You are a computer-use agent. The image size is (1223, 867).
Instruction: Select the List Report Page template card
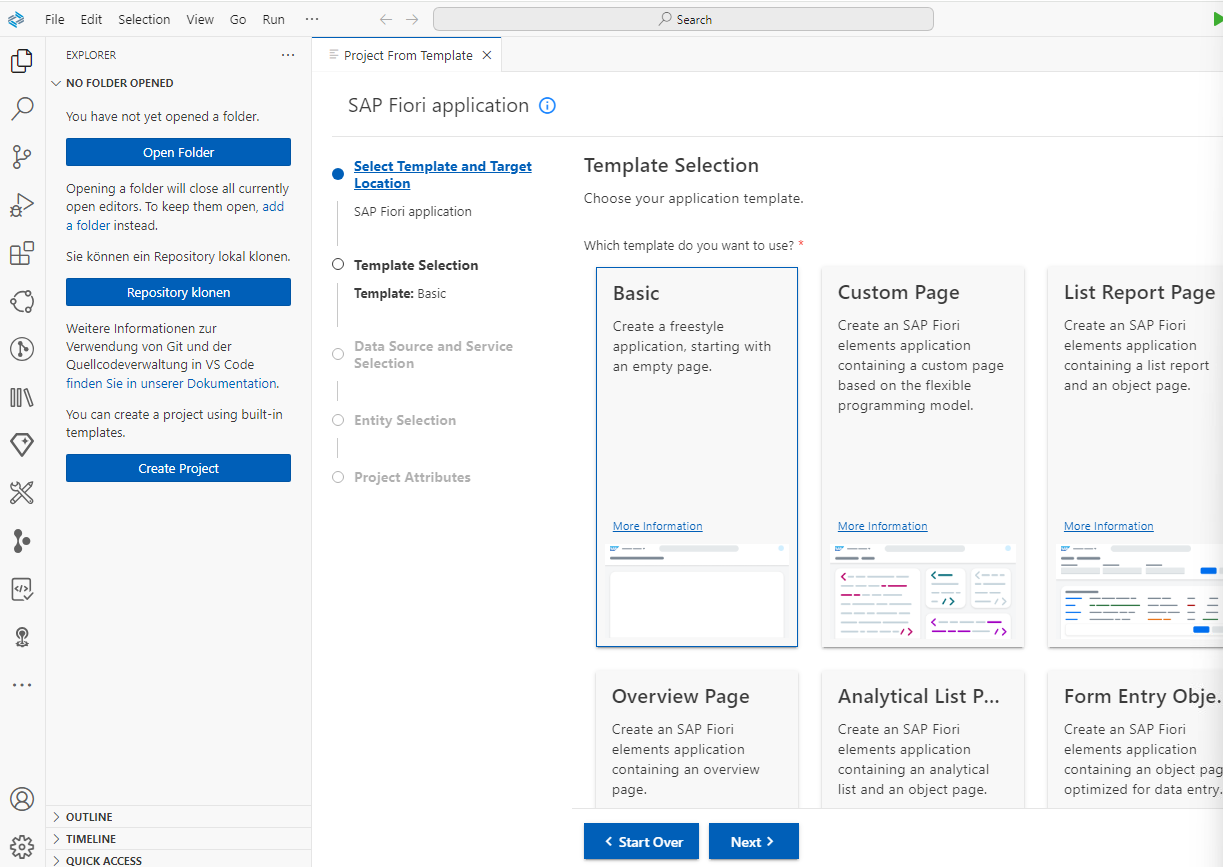[x=1135, y=457]
